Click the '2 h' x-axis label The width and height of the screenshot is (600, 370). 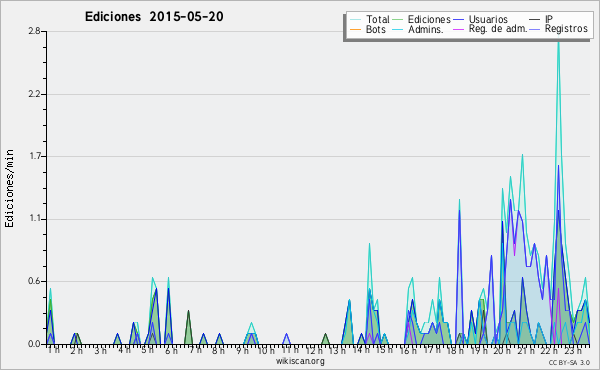tap(77, 351)
